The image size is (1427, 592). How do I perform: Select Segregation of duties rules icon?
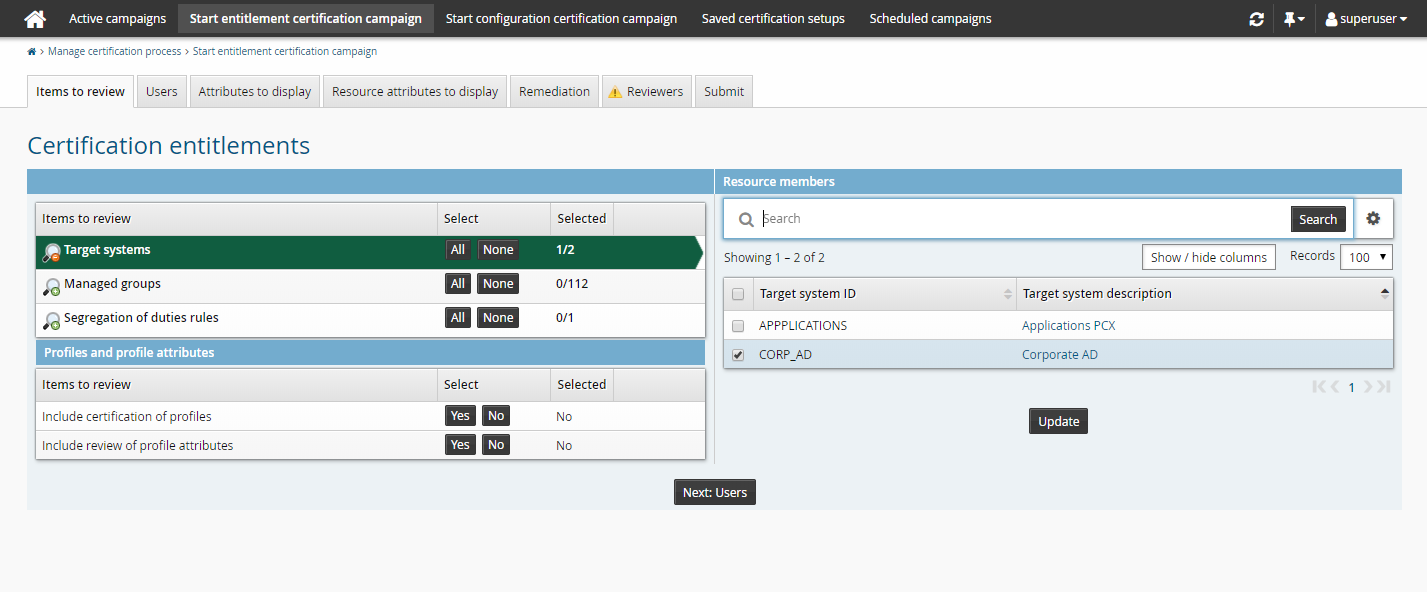click(x=52, y=321)
